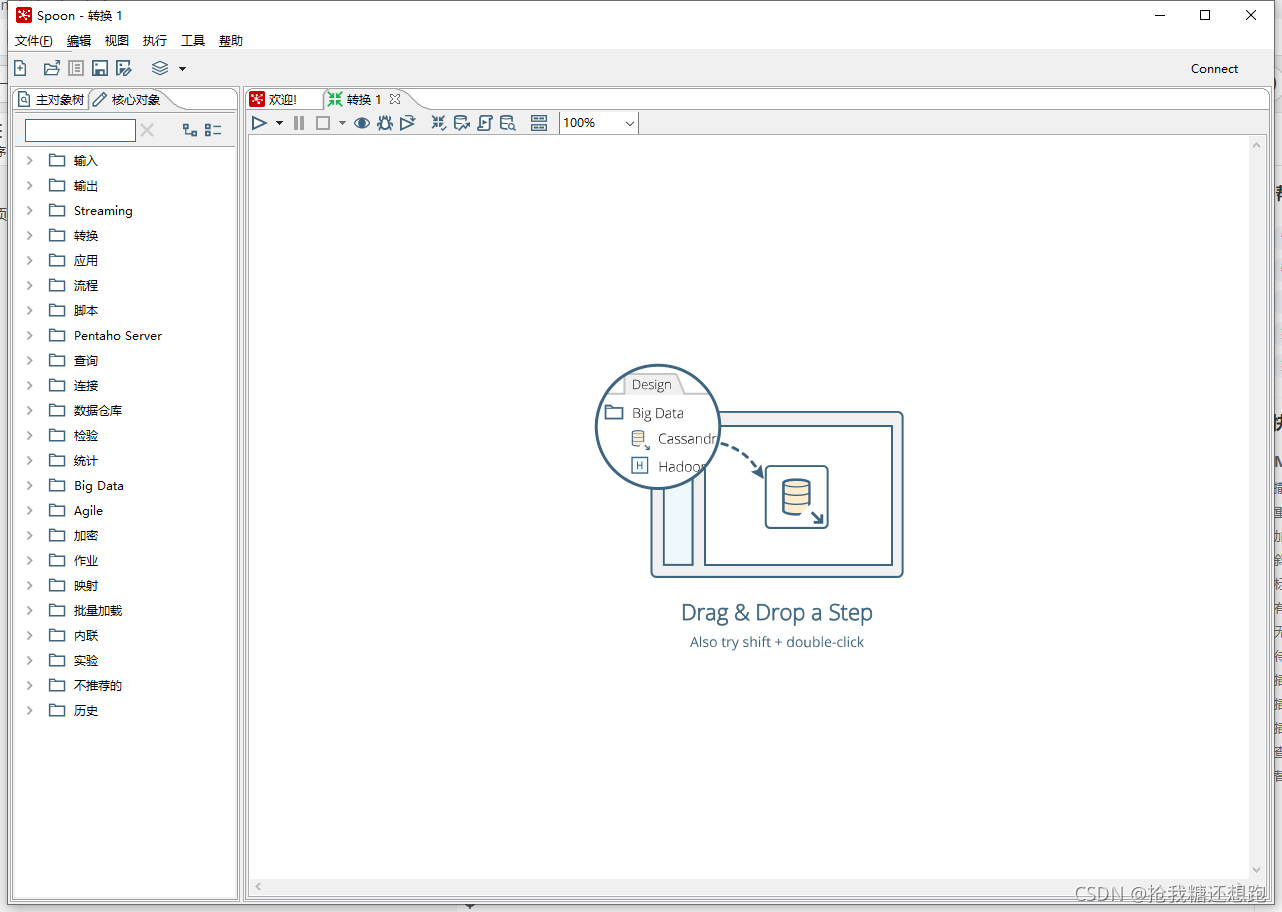Viewport: 1282px width, 912px height.
Task: Expand the 转换 folder
Action: point(30,235)
